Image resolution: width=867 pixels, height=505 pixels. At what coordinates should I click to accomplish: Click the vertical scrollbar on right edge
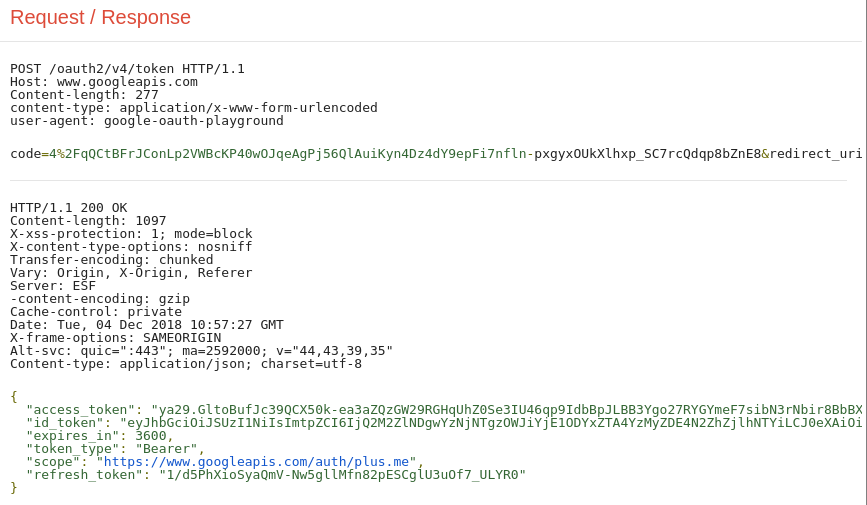tap(864, 252)
